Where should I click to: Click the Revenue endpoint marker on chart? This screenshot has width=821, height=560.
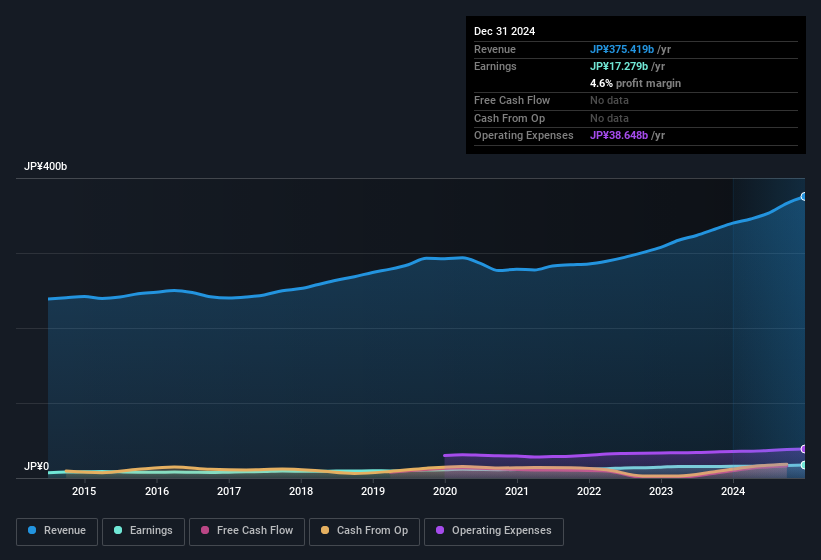point(804,197)
